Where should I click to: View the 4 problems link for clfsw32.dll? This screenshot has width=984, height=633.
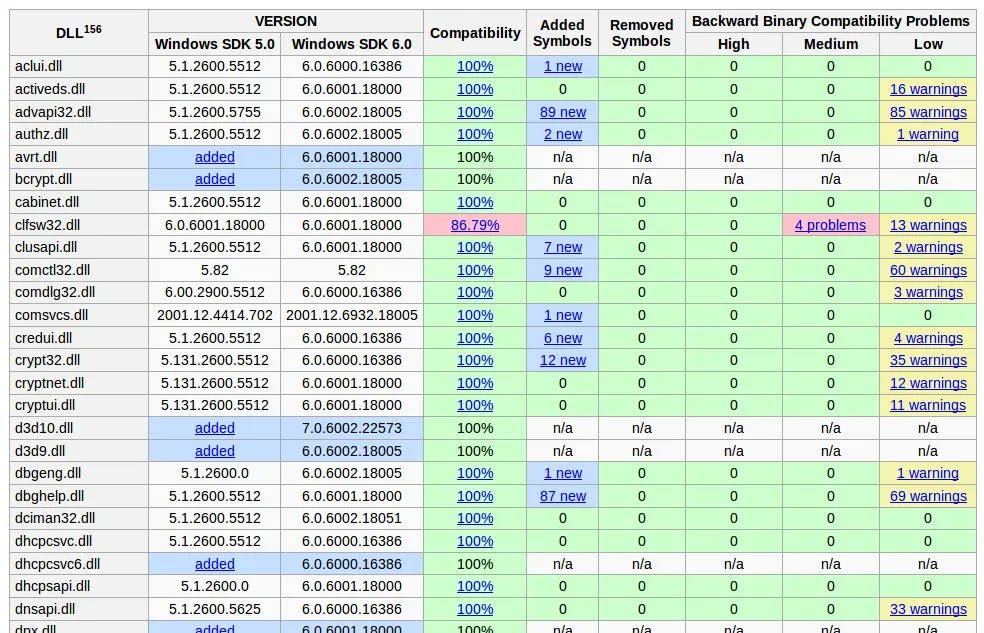point(830,225)
